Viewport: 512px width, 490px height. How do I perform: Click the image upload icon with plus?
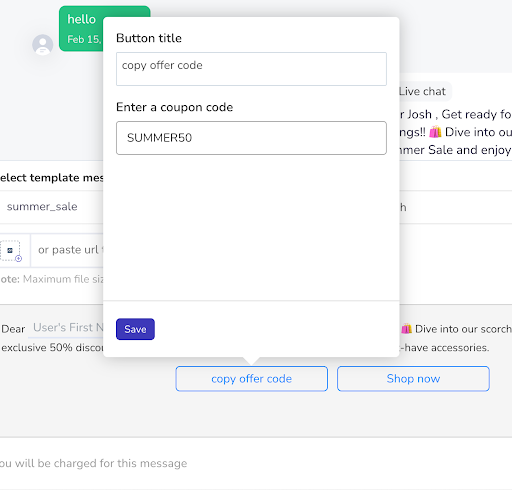[x=11, y=251]
